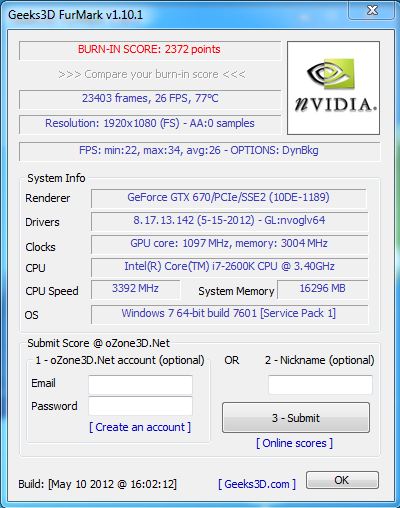The width and height of the screenshot is (400, 508).
Task: Open the Create an account link
Action: pyautogui.click(x=140, y=427)
